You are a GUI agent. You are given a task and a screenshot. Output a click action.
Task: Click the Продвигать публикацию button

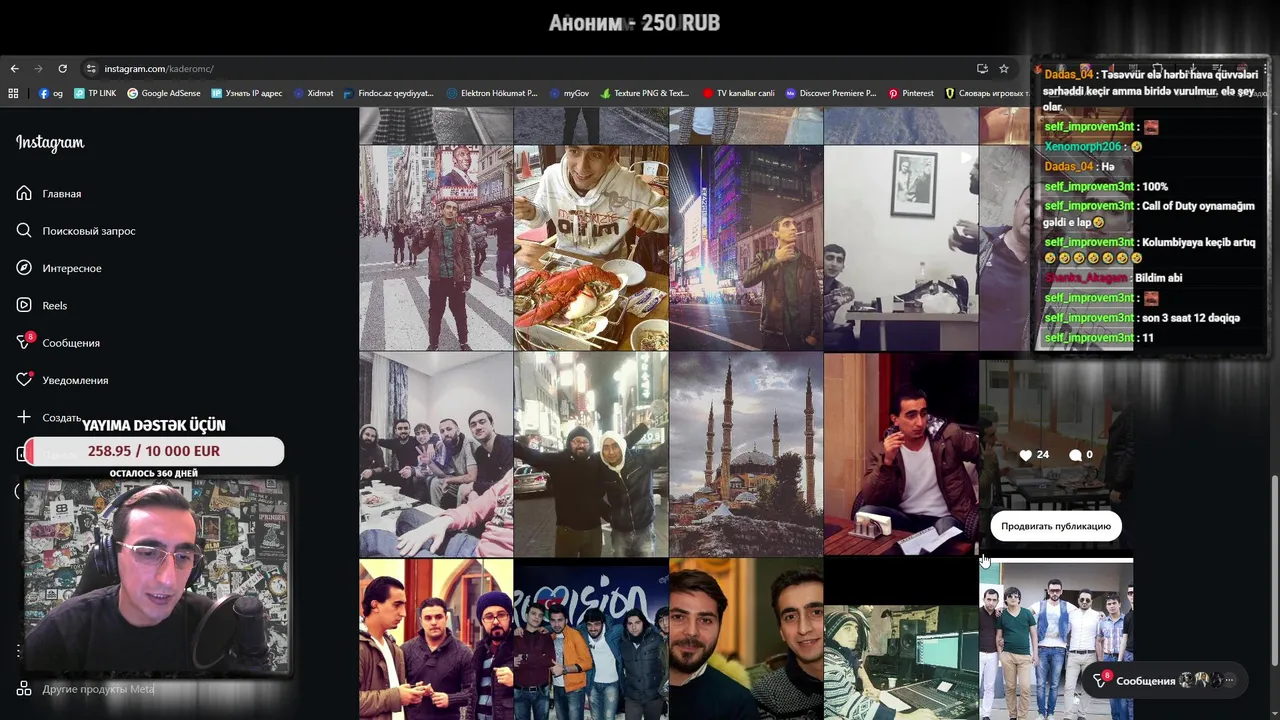point(1056,526)
